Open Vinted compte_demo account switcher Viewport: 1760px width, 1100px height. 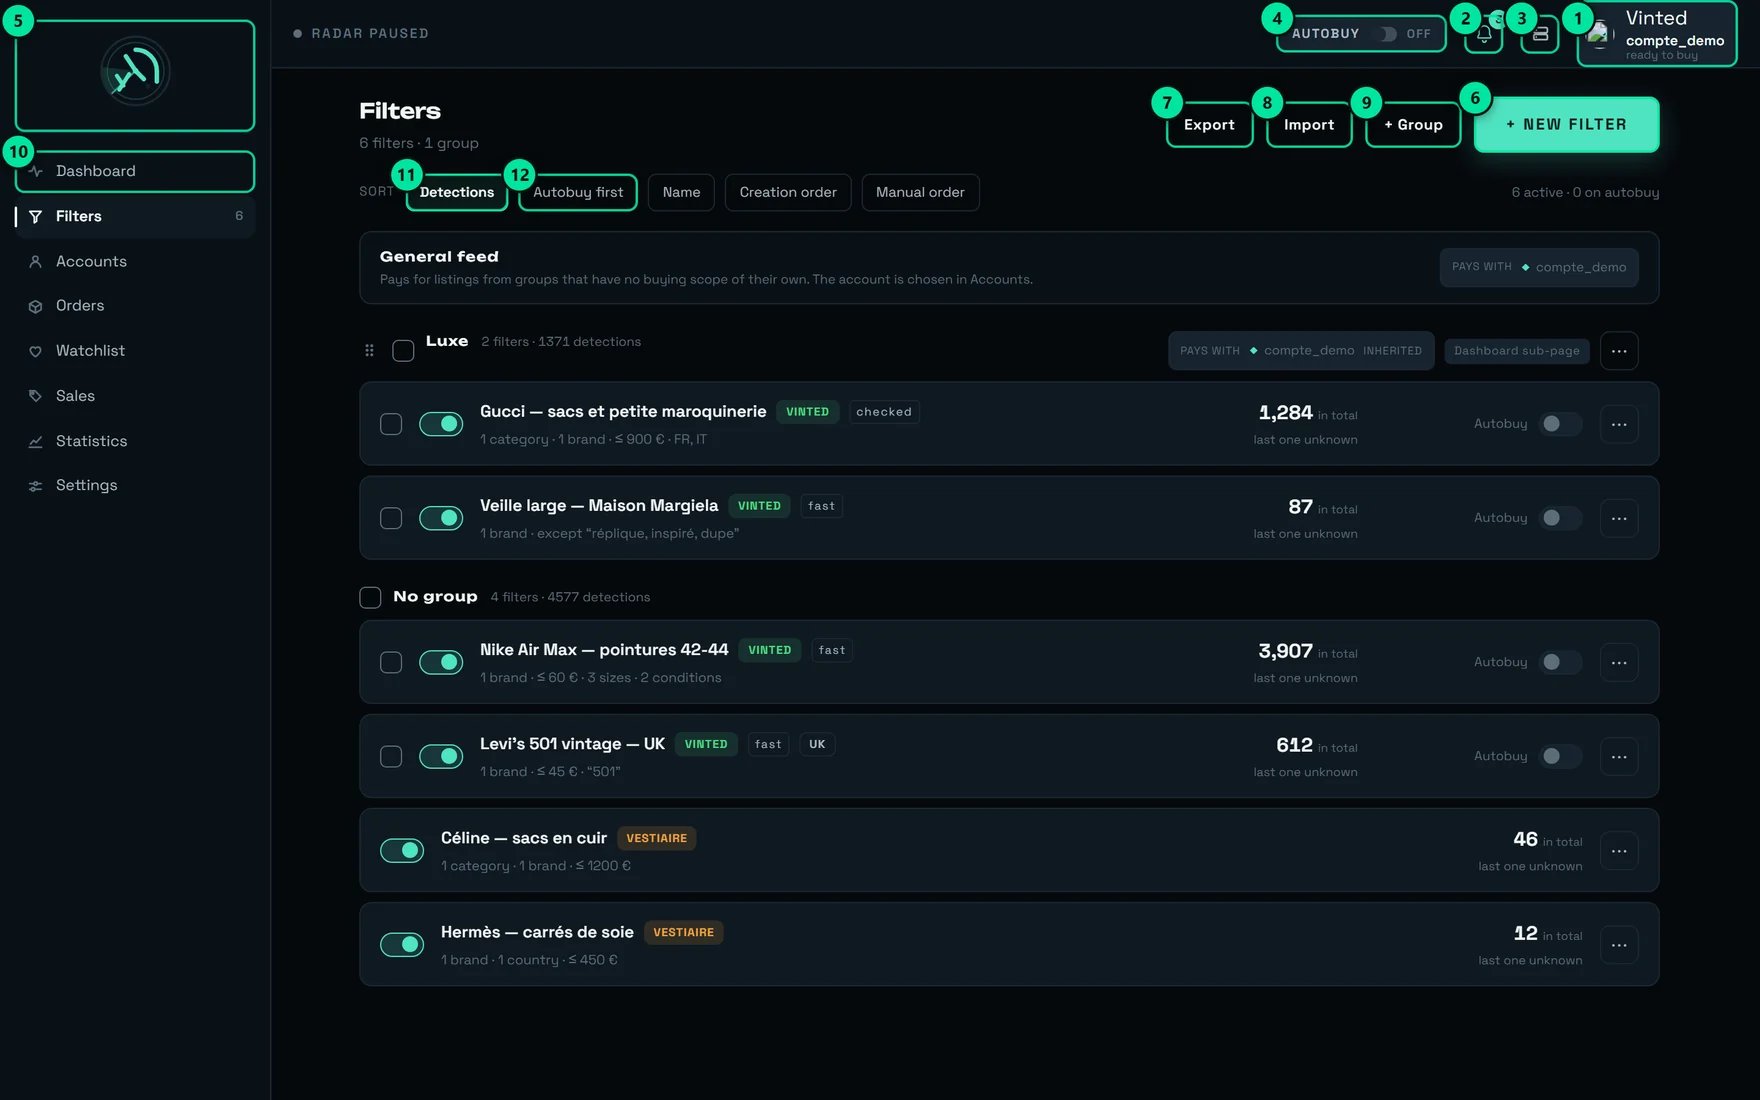[x=1657, y=34]
